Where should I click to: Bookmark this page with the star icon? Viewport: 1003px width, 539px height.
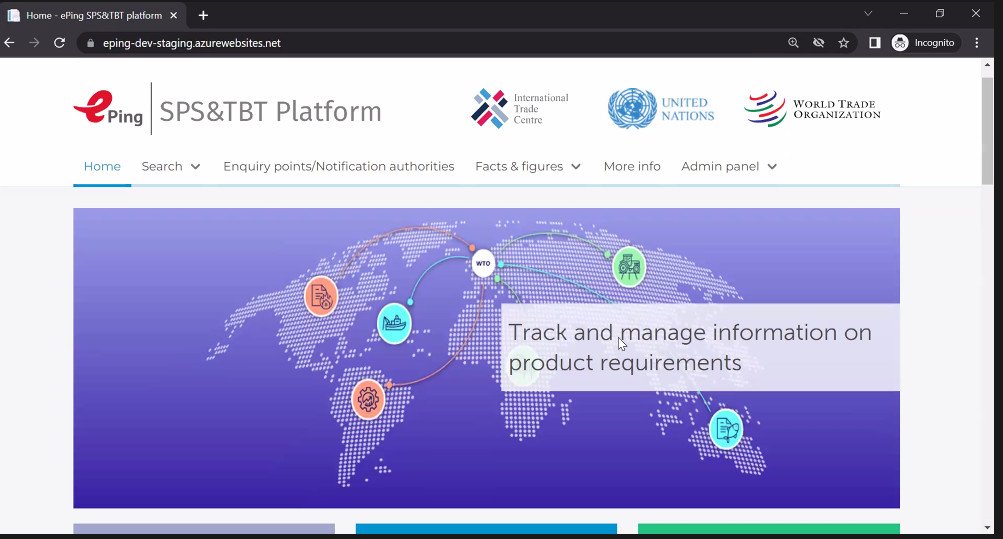[x=844, y=43]
